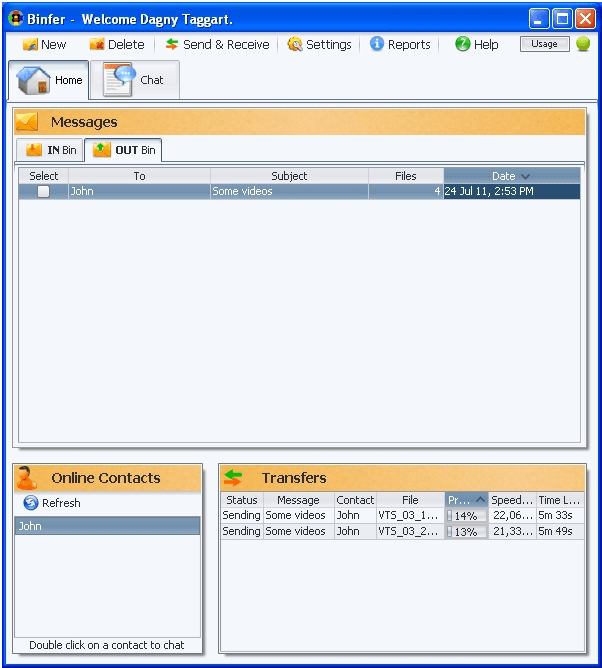The width and height of the screenshot is (602, 668).
Task: Click the New message toolbar icon
Action: coord(30,45)
